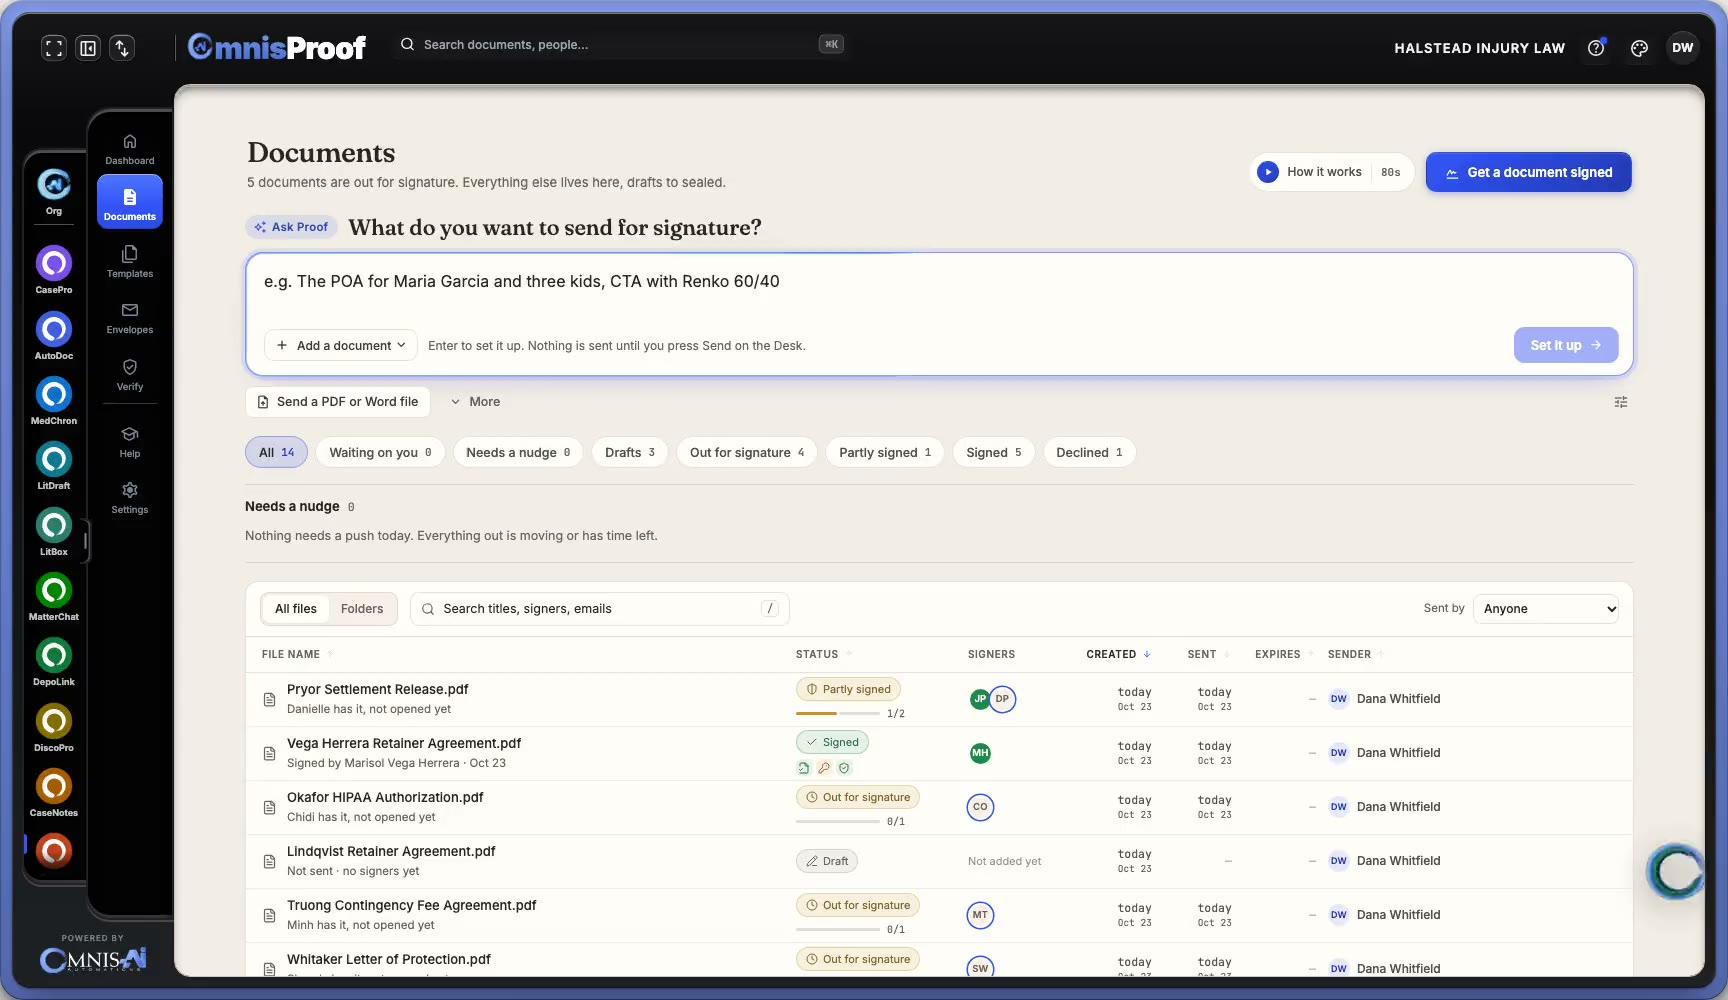Click the Ask Proof chip
The image size is (1728, 1000).
[x=291, y=227]
